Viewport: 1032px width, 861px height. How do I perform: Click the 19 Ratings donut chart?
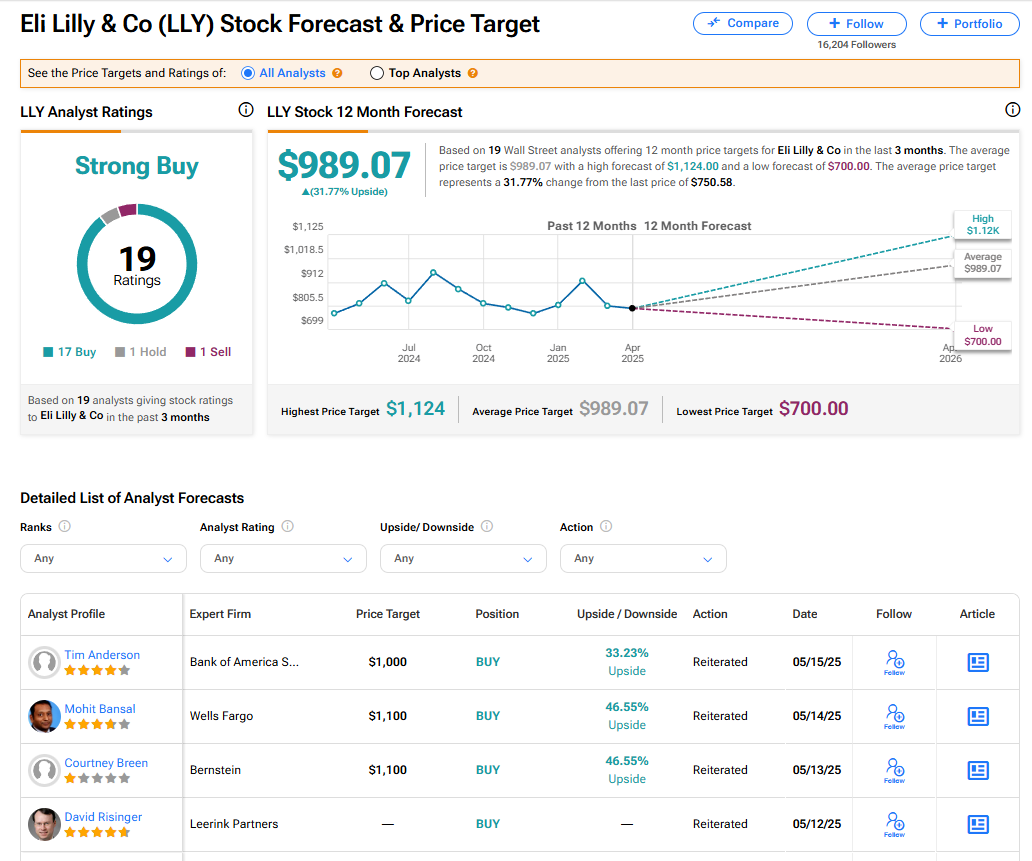(137, 264)
